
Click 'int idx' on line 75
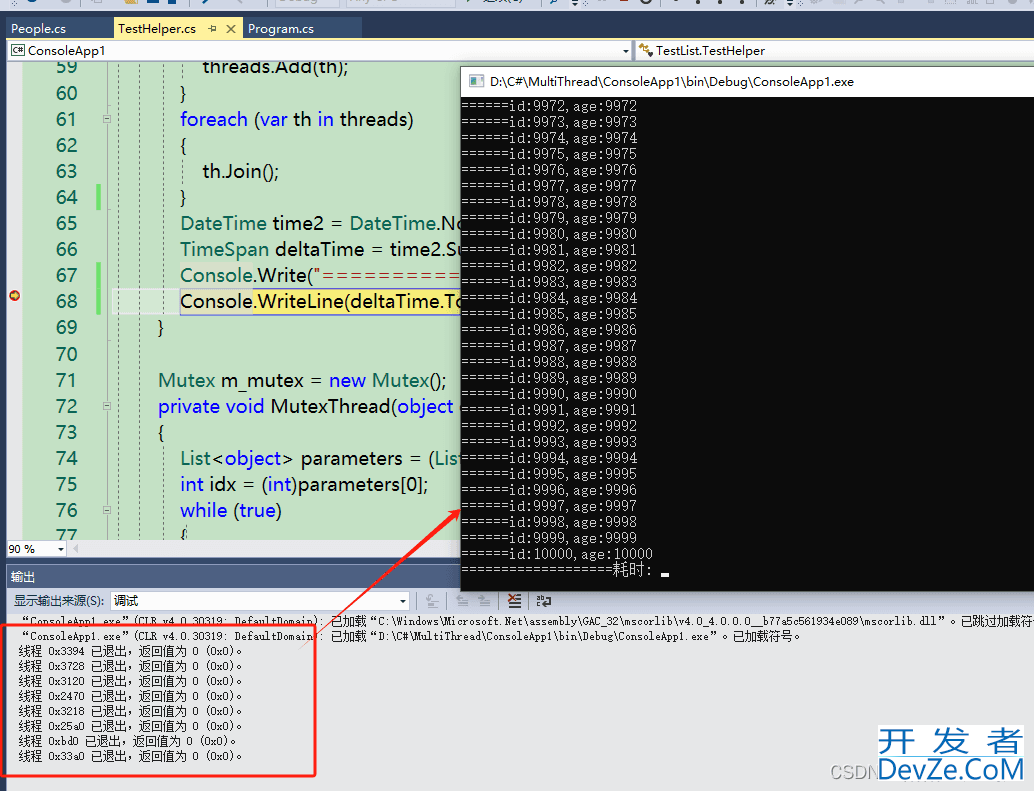(208, 484)
